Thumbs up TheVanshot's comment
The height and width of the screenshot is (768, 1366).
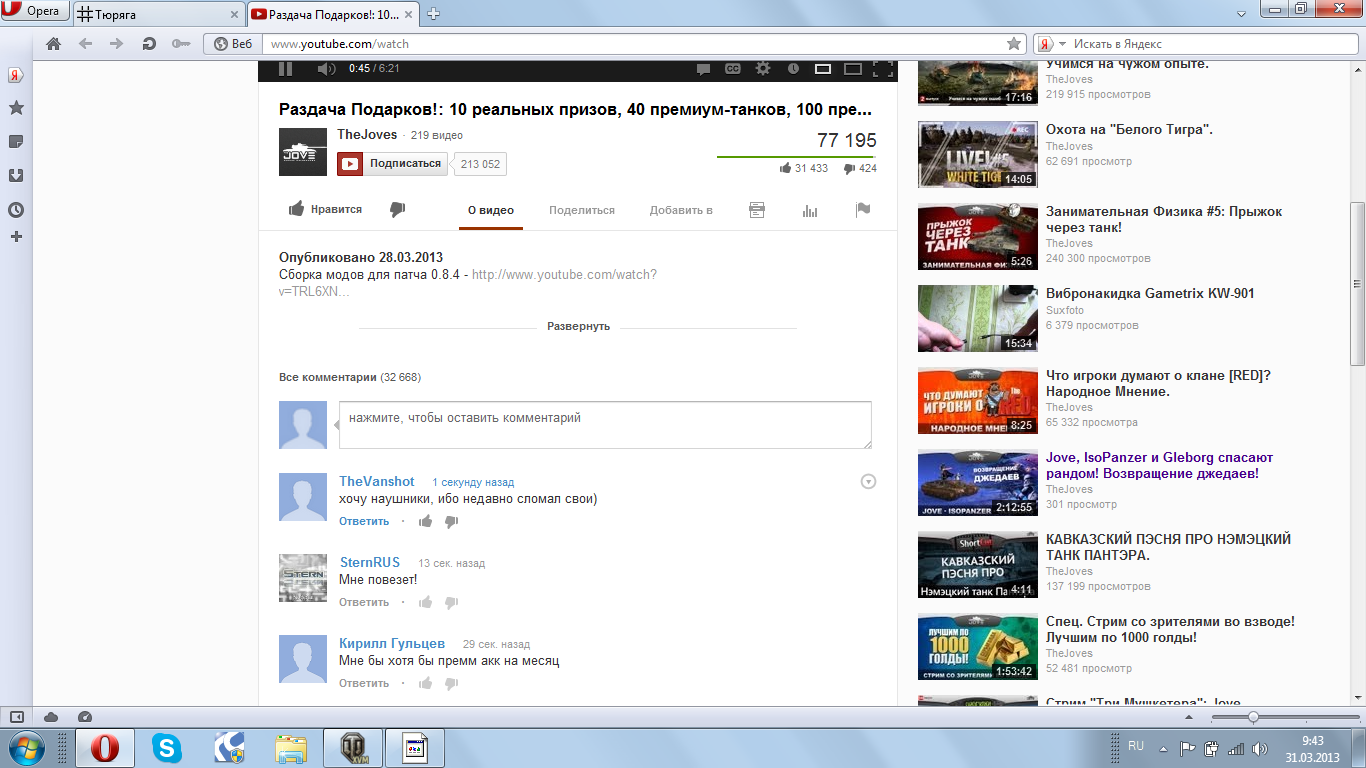click(426, 521)
